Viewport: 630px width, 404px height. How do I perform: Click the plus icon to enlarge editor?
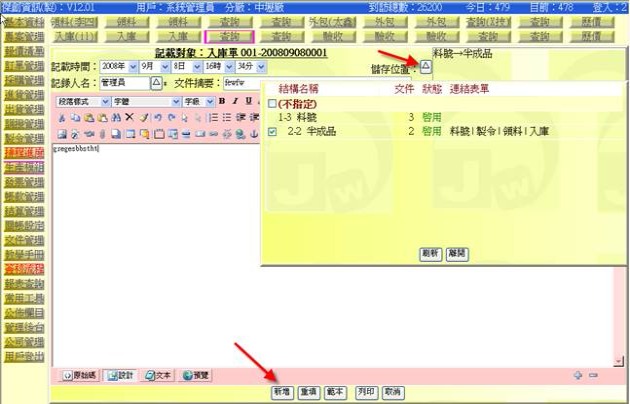[x=578, y=375]
